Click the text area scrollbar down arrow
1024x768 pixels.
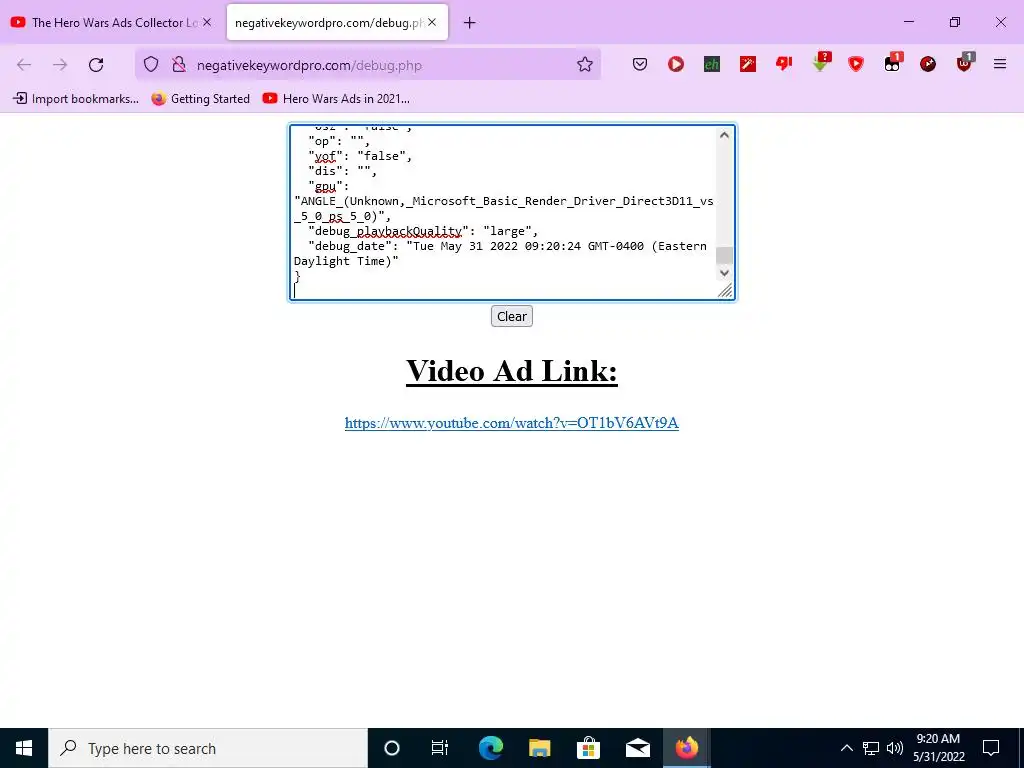pos(724,273)
